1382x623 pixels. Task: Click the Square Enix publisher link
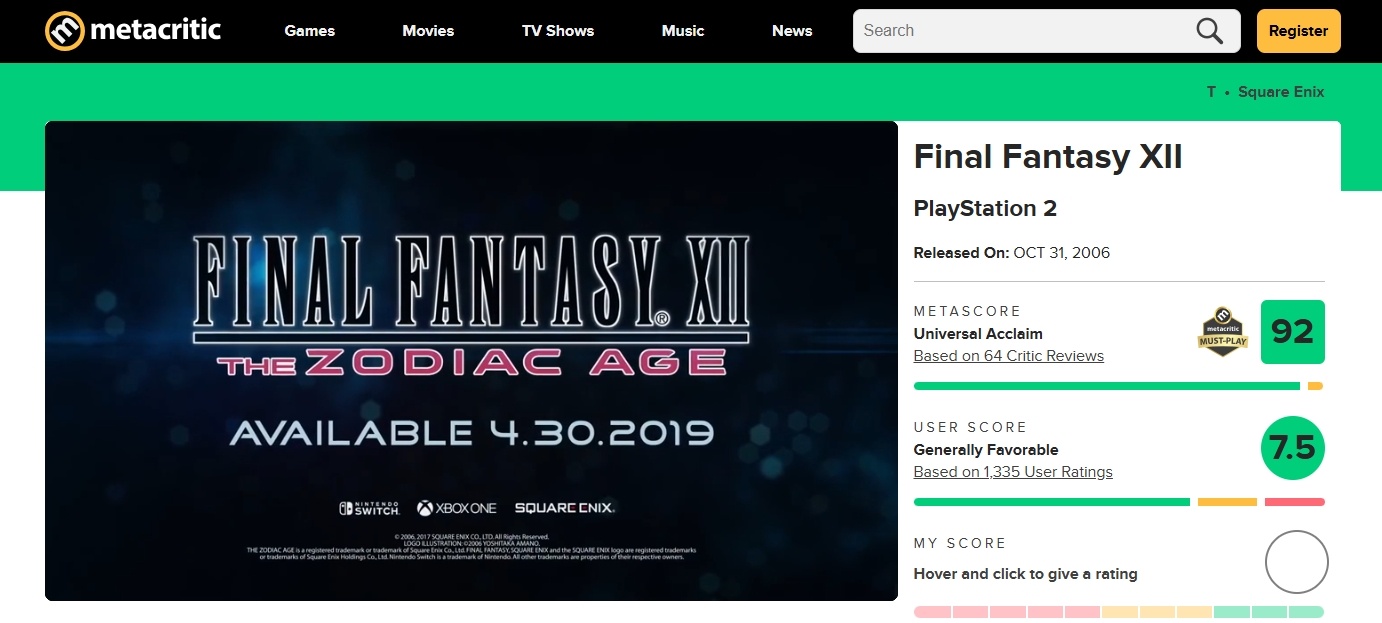[1281, 91]
